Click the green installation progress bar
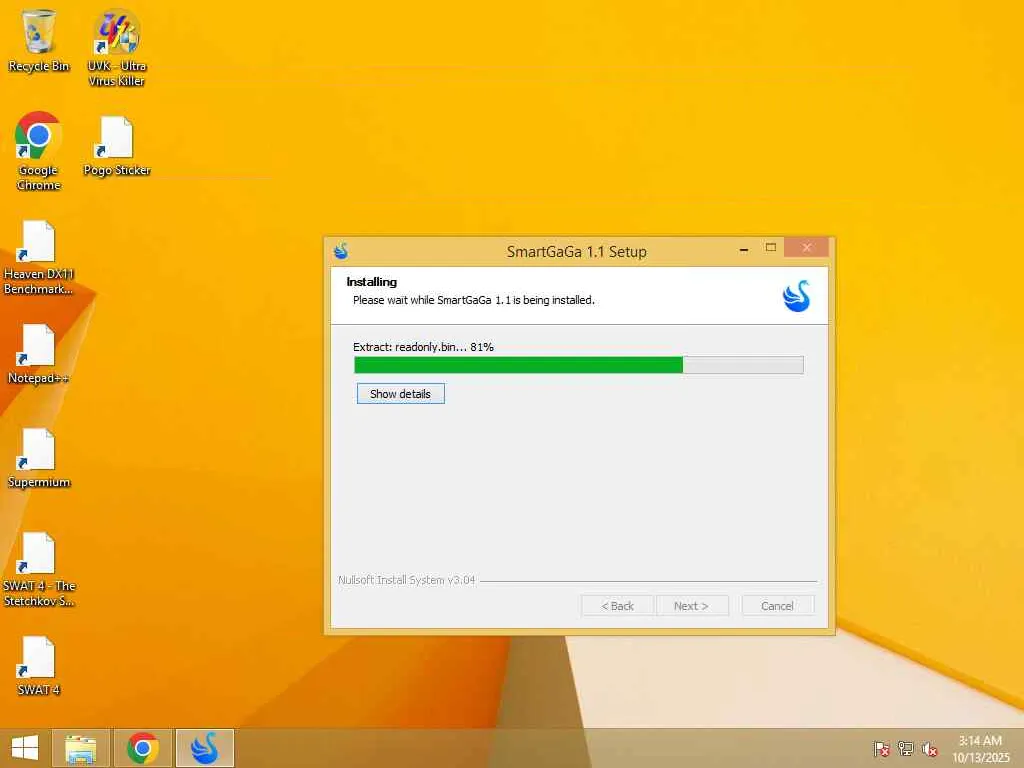The height and width of the screenshot is (768, 1024). 579,365
